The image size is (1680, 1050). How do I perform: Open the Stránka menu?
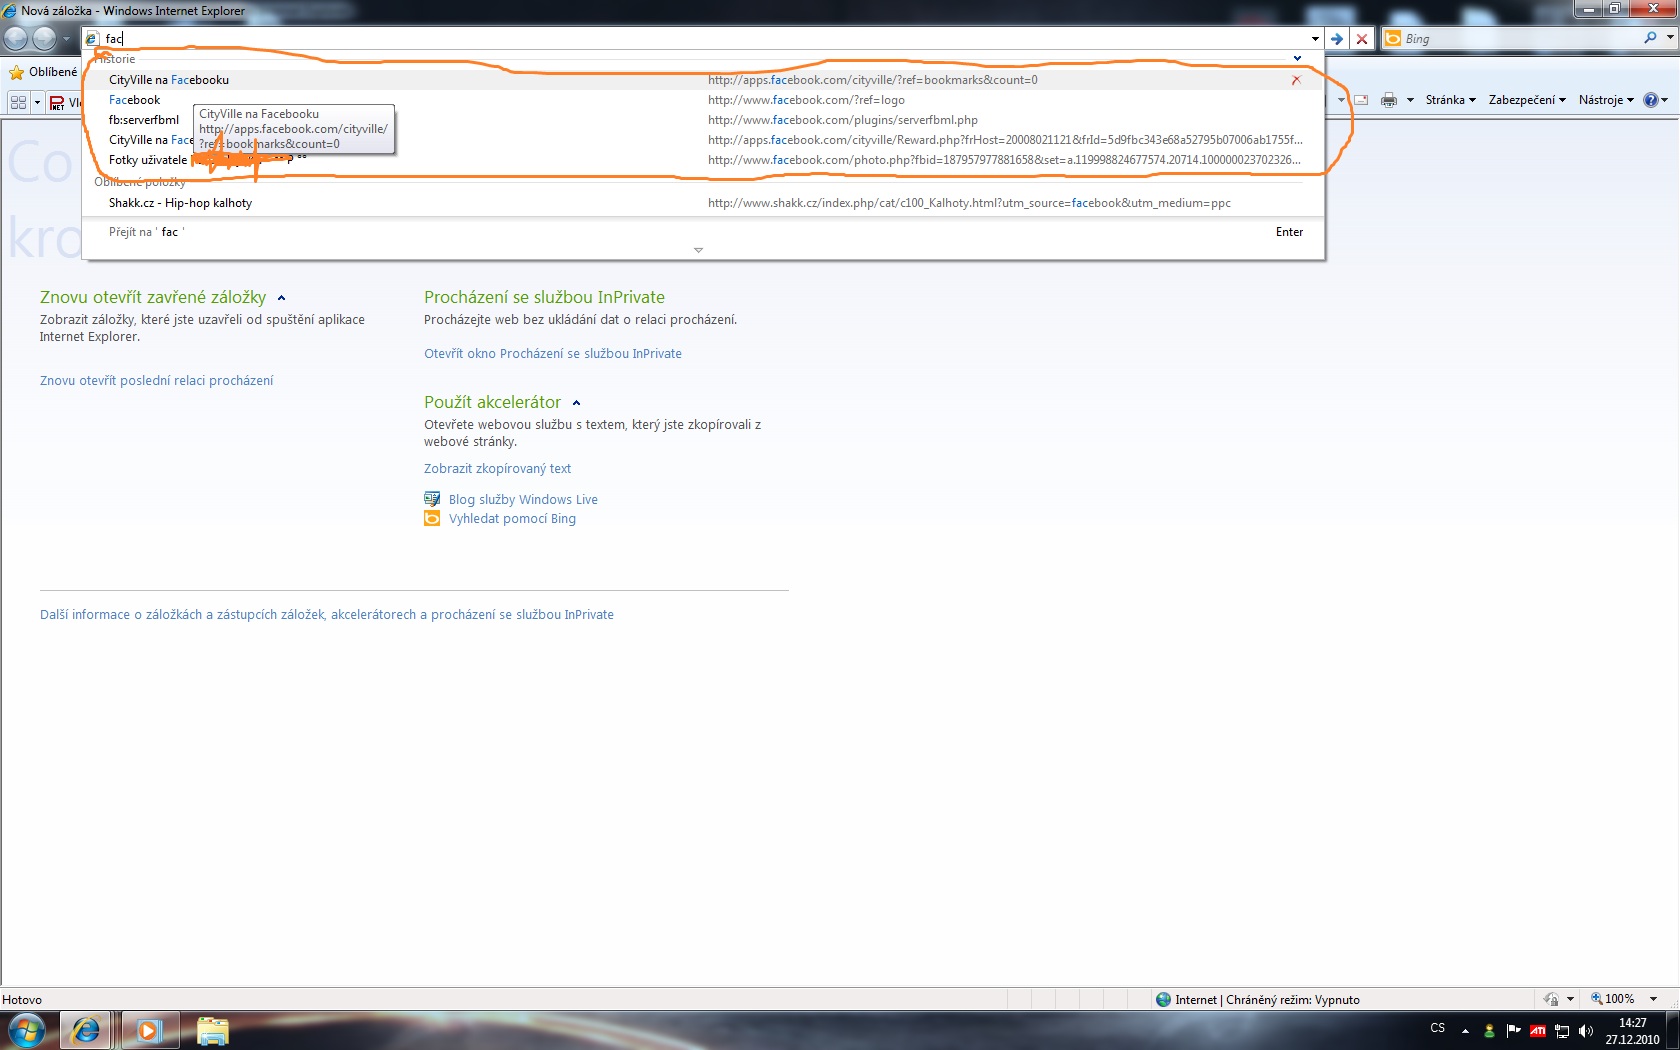tap(1450, 100)
